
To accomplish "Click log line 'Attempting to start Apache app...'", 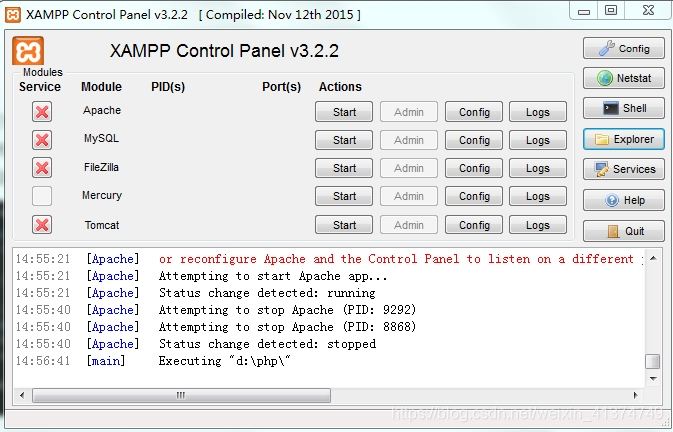I will click(273, 276).
